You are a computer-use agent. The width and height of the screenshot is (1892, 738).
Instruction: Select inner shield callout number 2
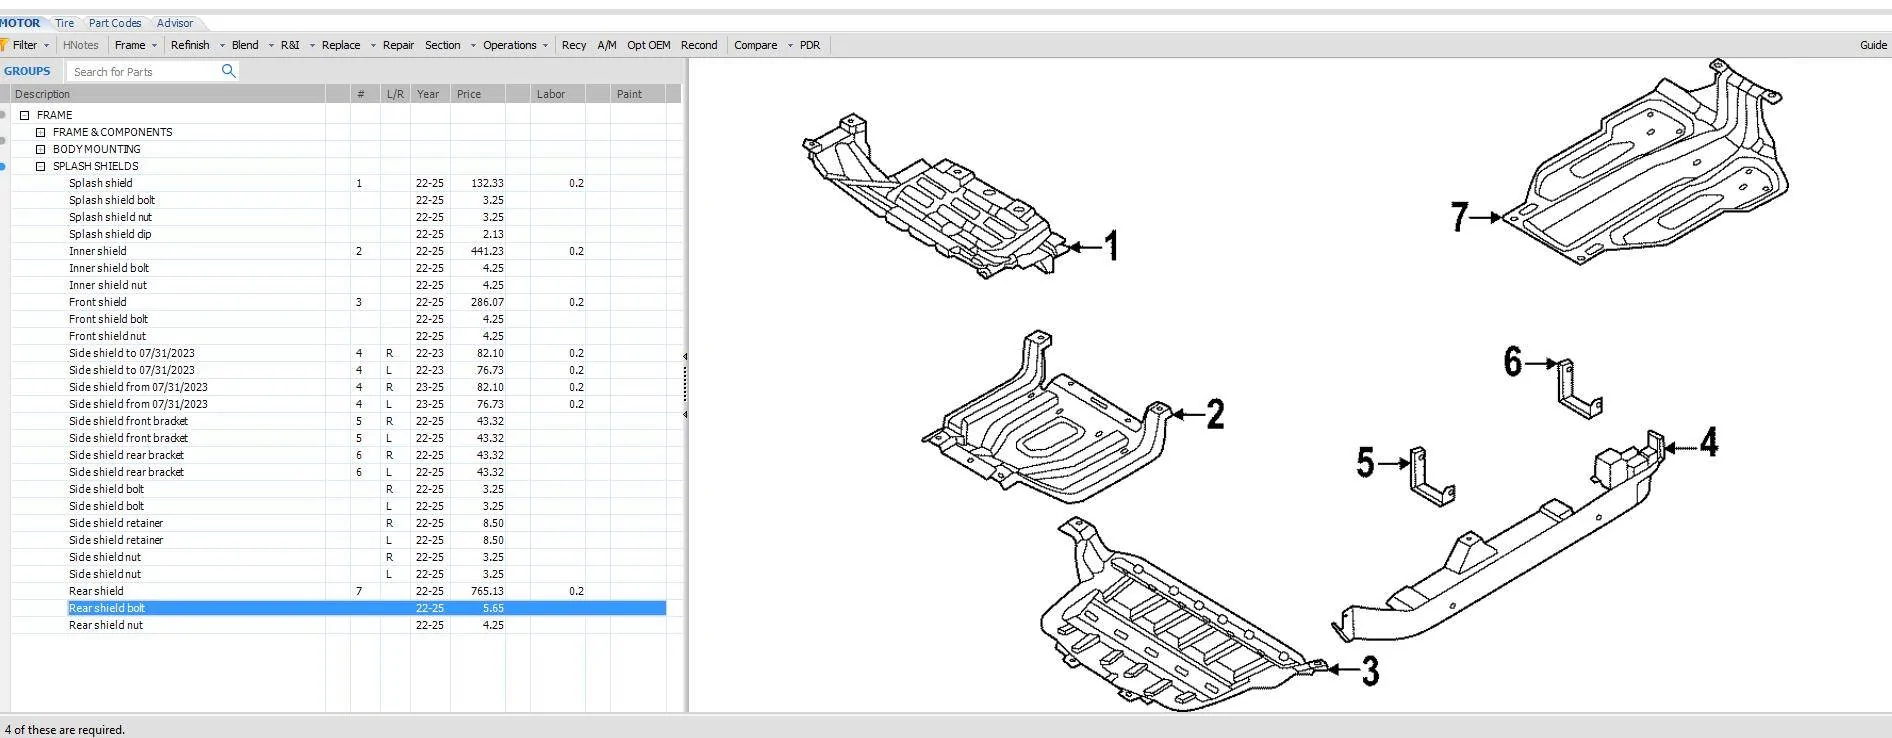tap(1215, 414)
